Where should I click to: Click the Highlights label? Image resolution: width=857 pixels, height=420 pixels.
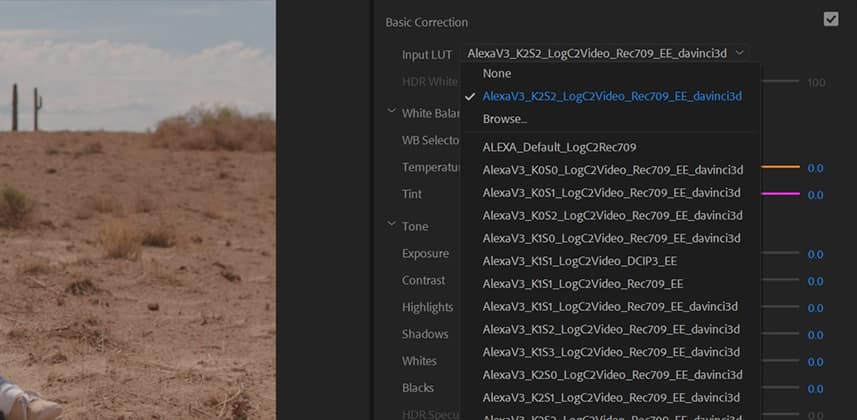(x=427, y=307)
